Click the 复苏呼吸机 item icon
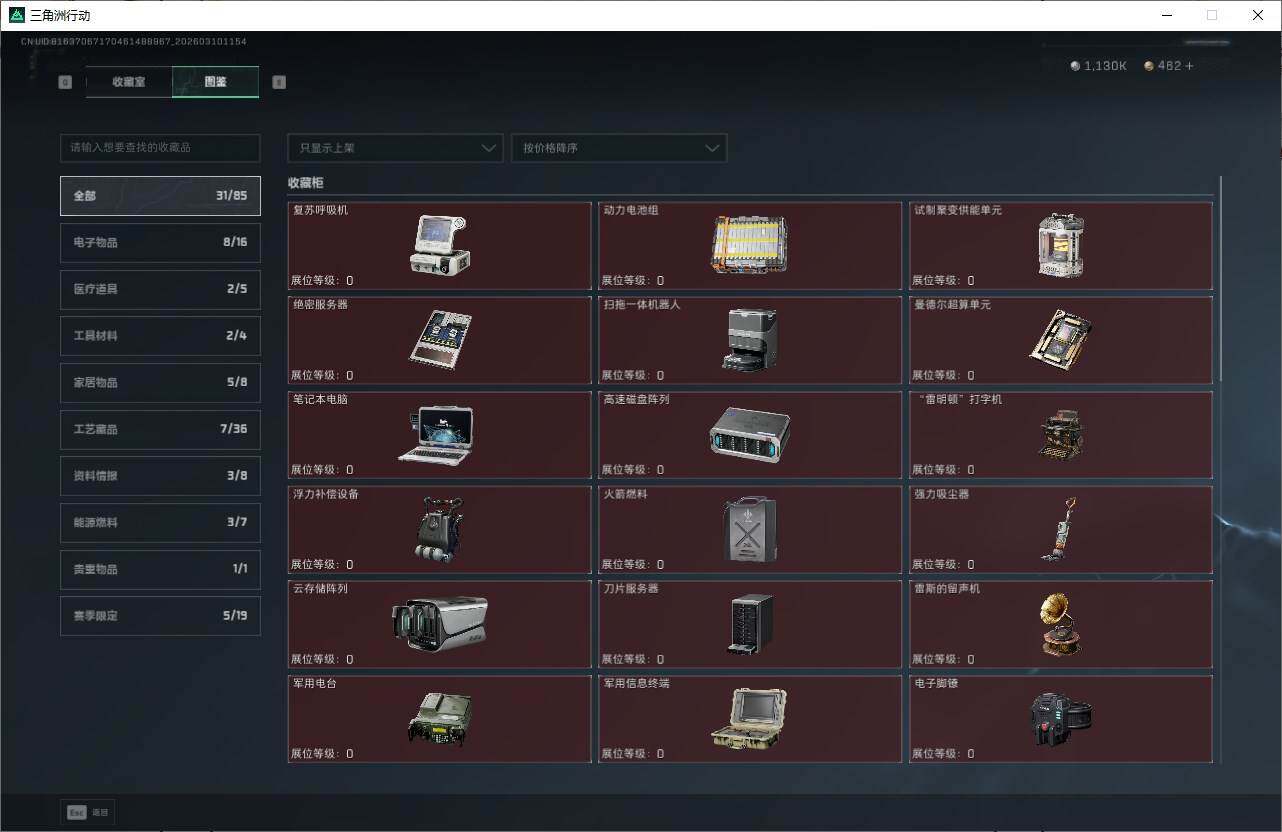1282x832 pixels. point(439,244)
